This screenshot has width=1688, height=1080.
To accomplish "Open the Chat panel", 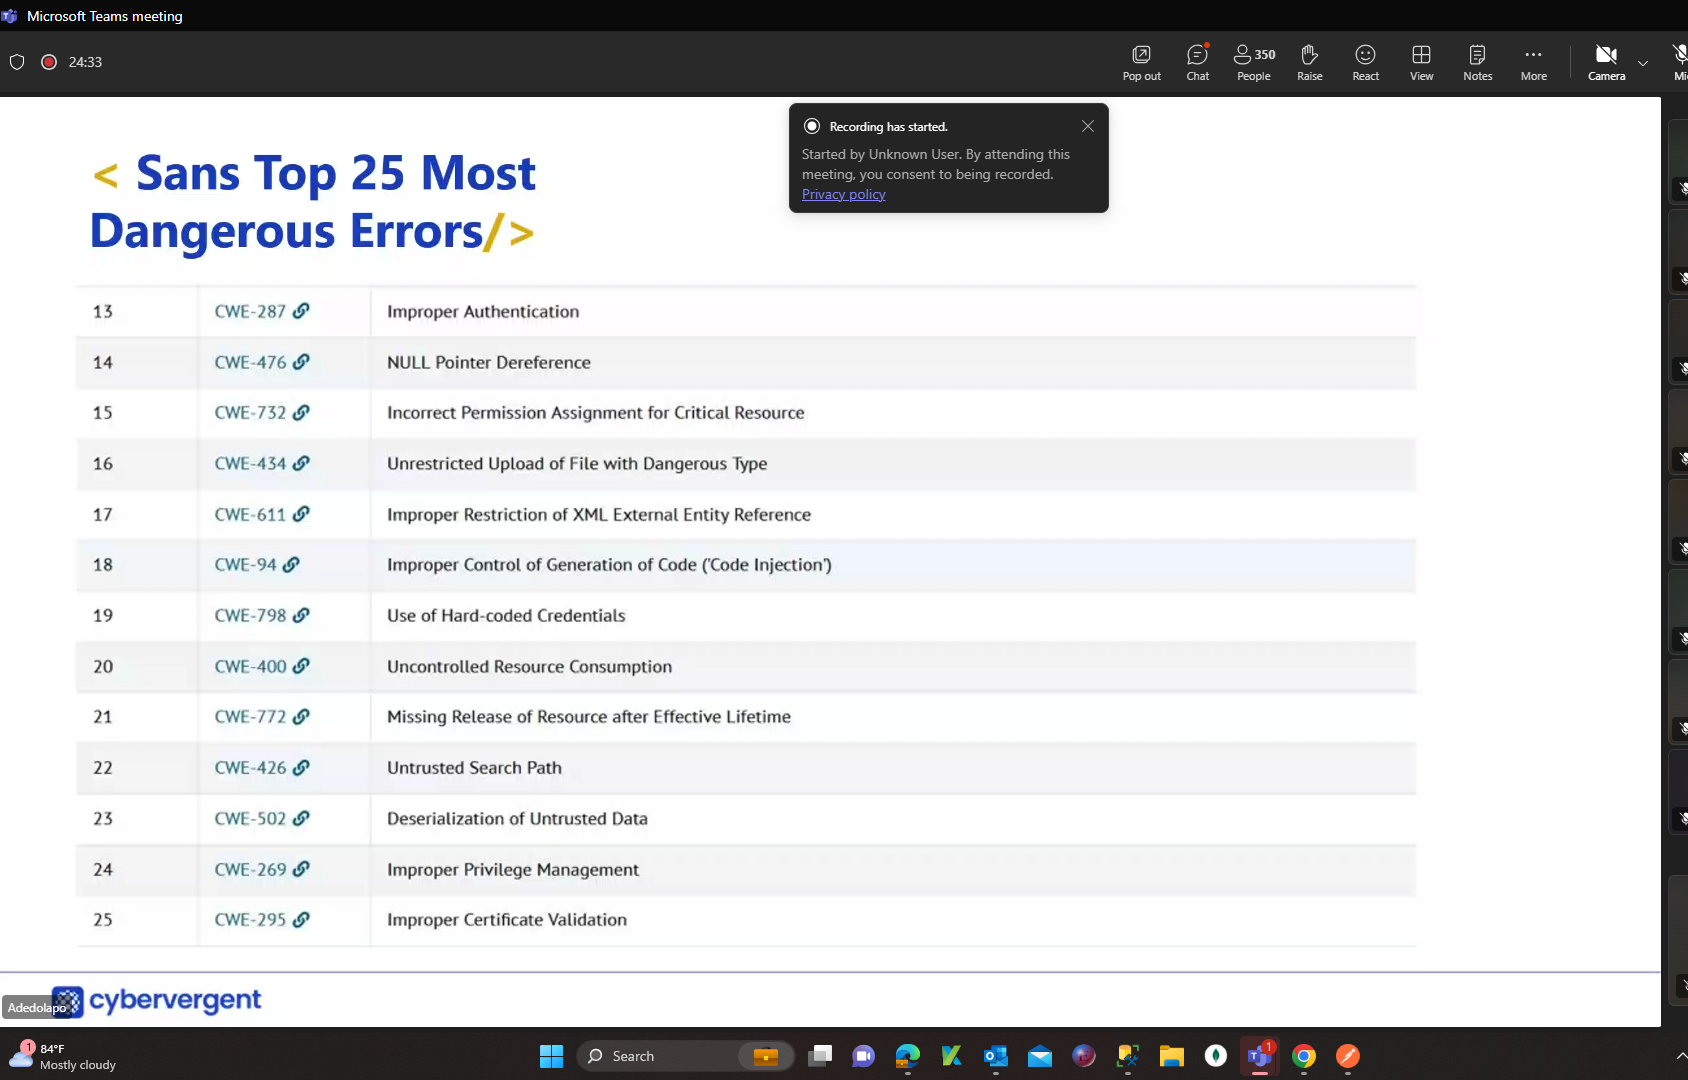I will 1197,62.
